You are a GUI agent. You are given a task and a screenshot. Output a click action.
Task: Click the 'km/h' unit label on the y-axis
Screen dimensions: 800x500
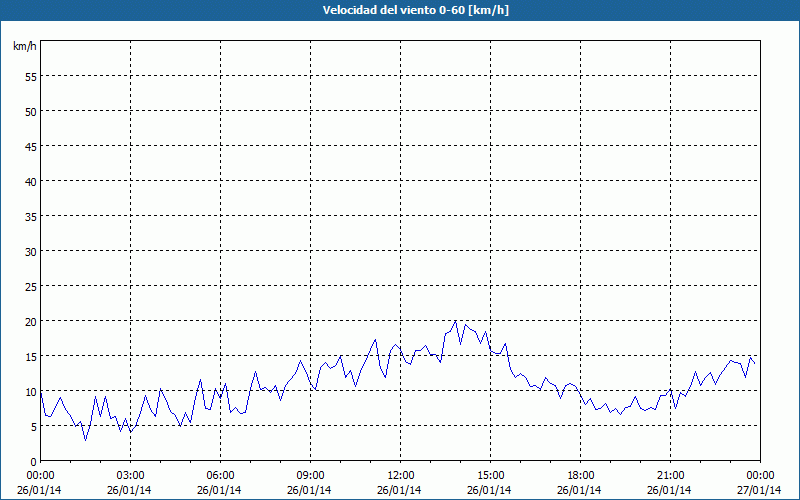[x=25, y=46]
